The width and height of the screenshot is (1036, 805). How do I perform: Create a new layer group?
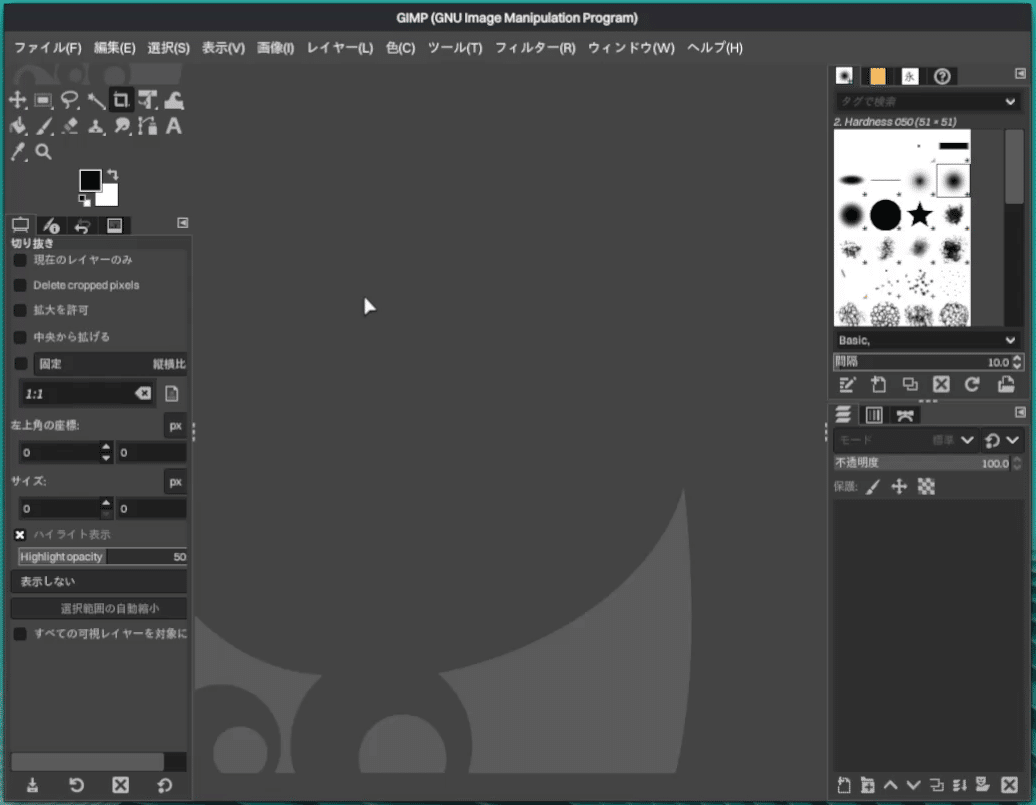pyautogui.click(x=868, y=785)
